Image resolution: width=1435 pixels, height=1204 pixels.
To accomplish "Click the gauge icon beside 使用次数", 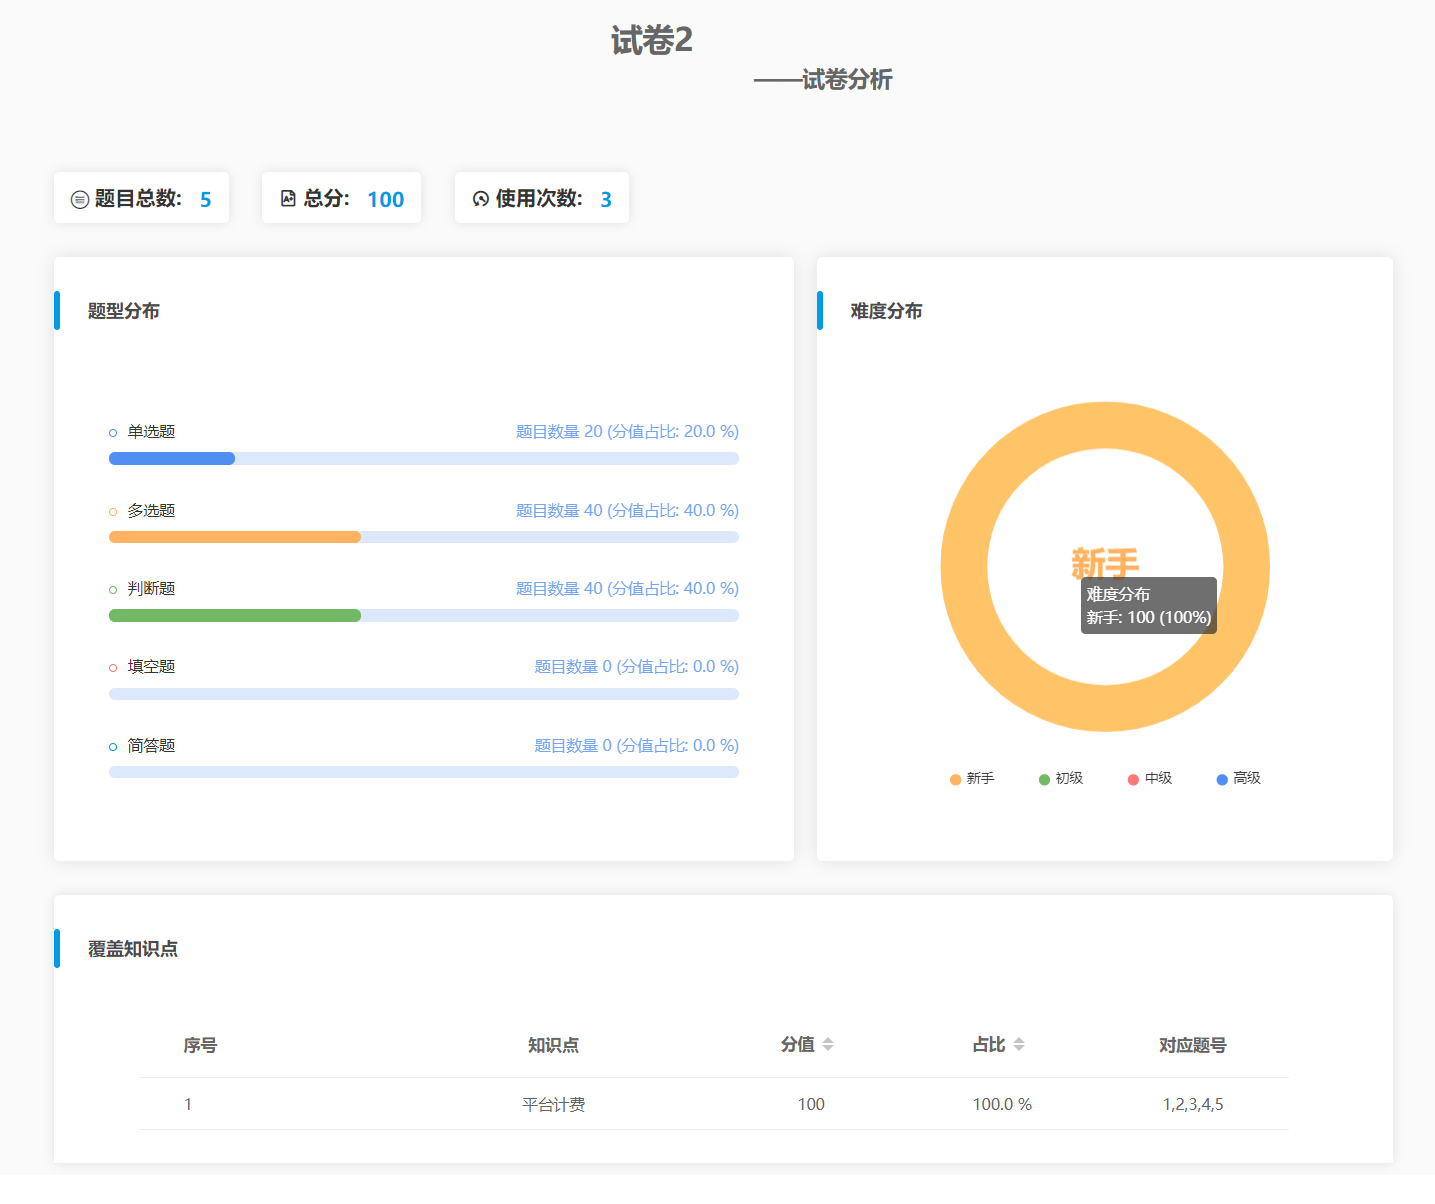I will tap(481, 199).
